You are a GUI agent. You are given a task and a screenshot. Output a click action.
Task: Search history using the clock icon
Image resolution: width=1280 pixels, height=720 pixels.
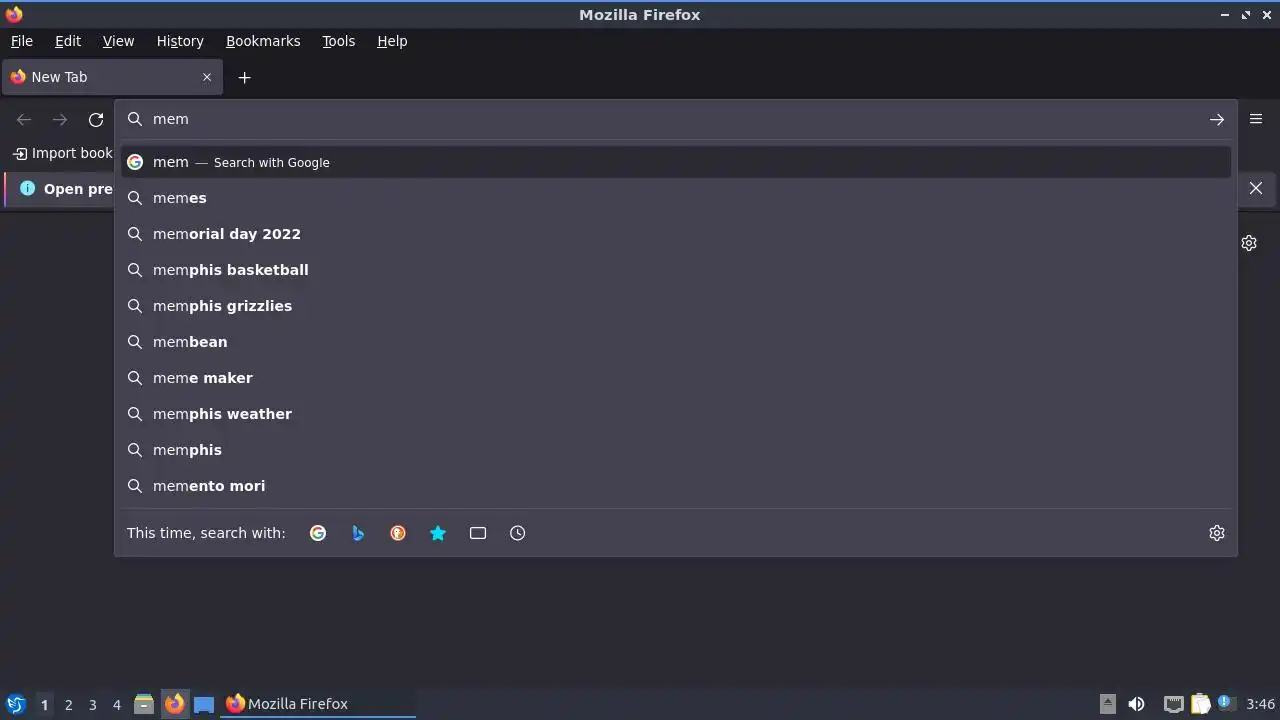click(518, 533)
